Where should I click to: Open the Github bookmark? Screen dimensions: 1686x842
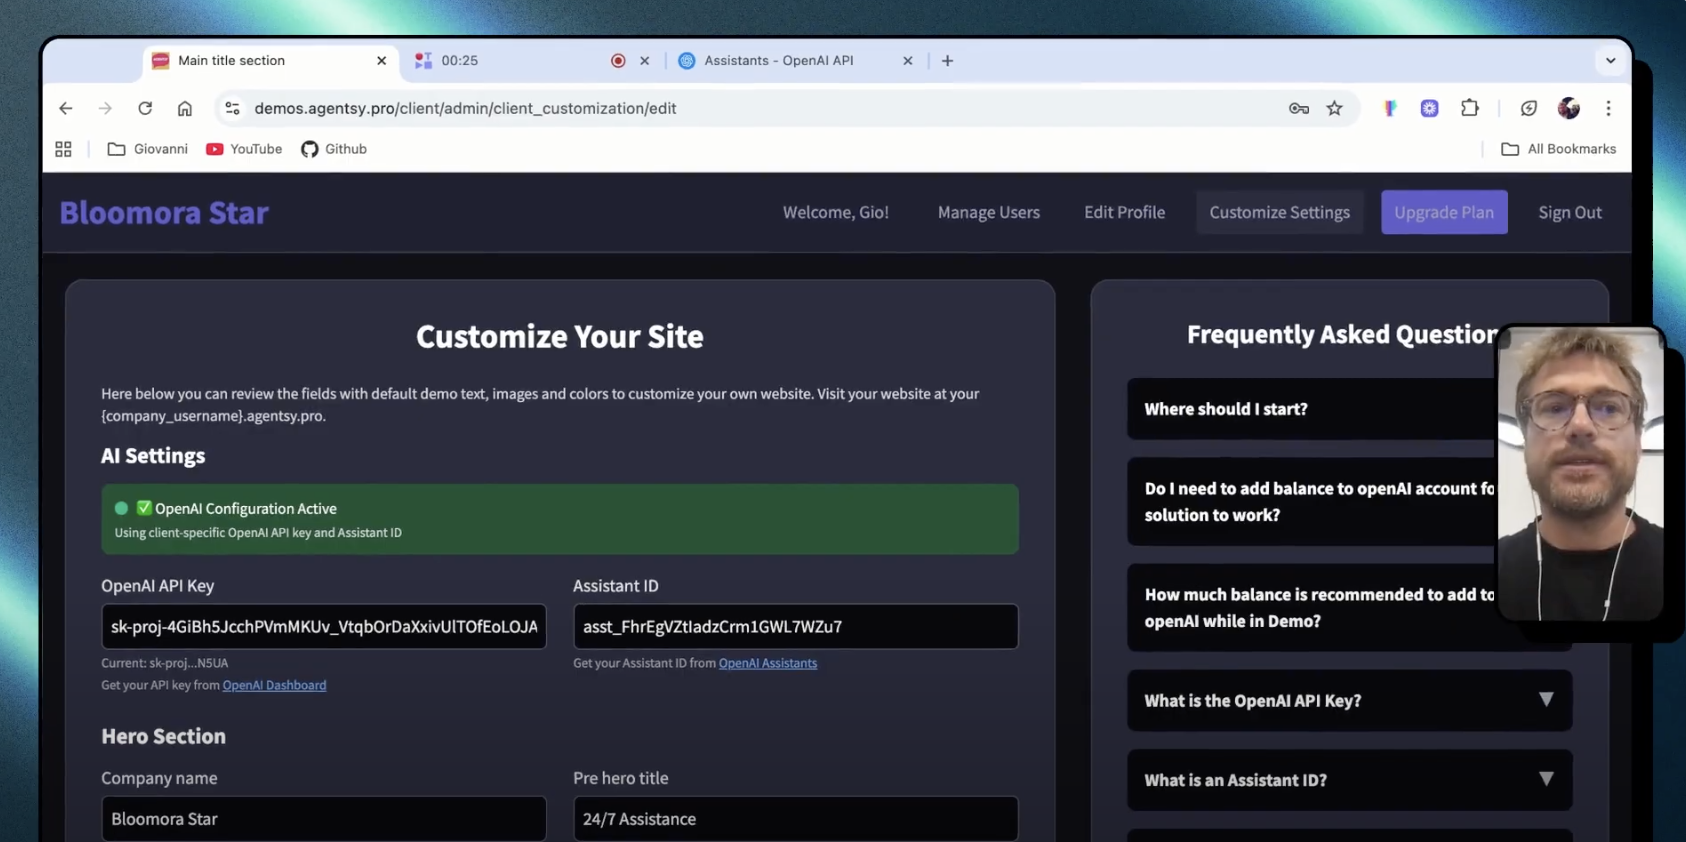334,149
